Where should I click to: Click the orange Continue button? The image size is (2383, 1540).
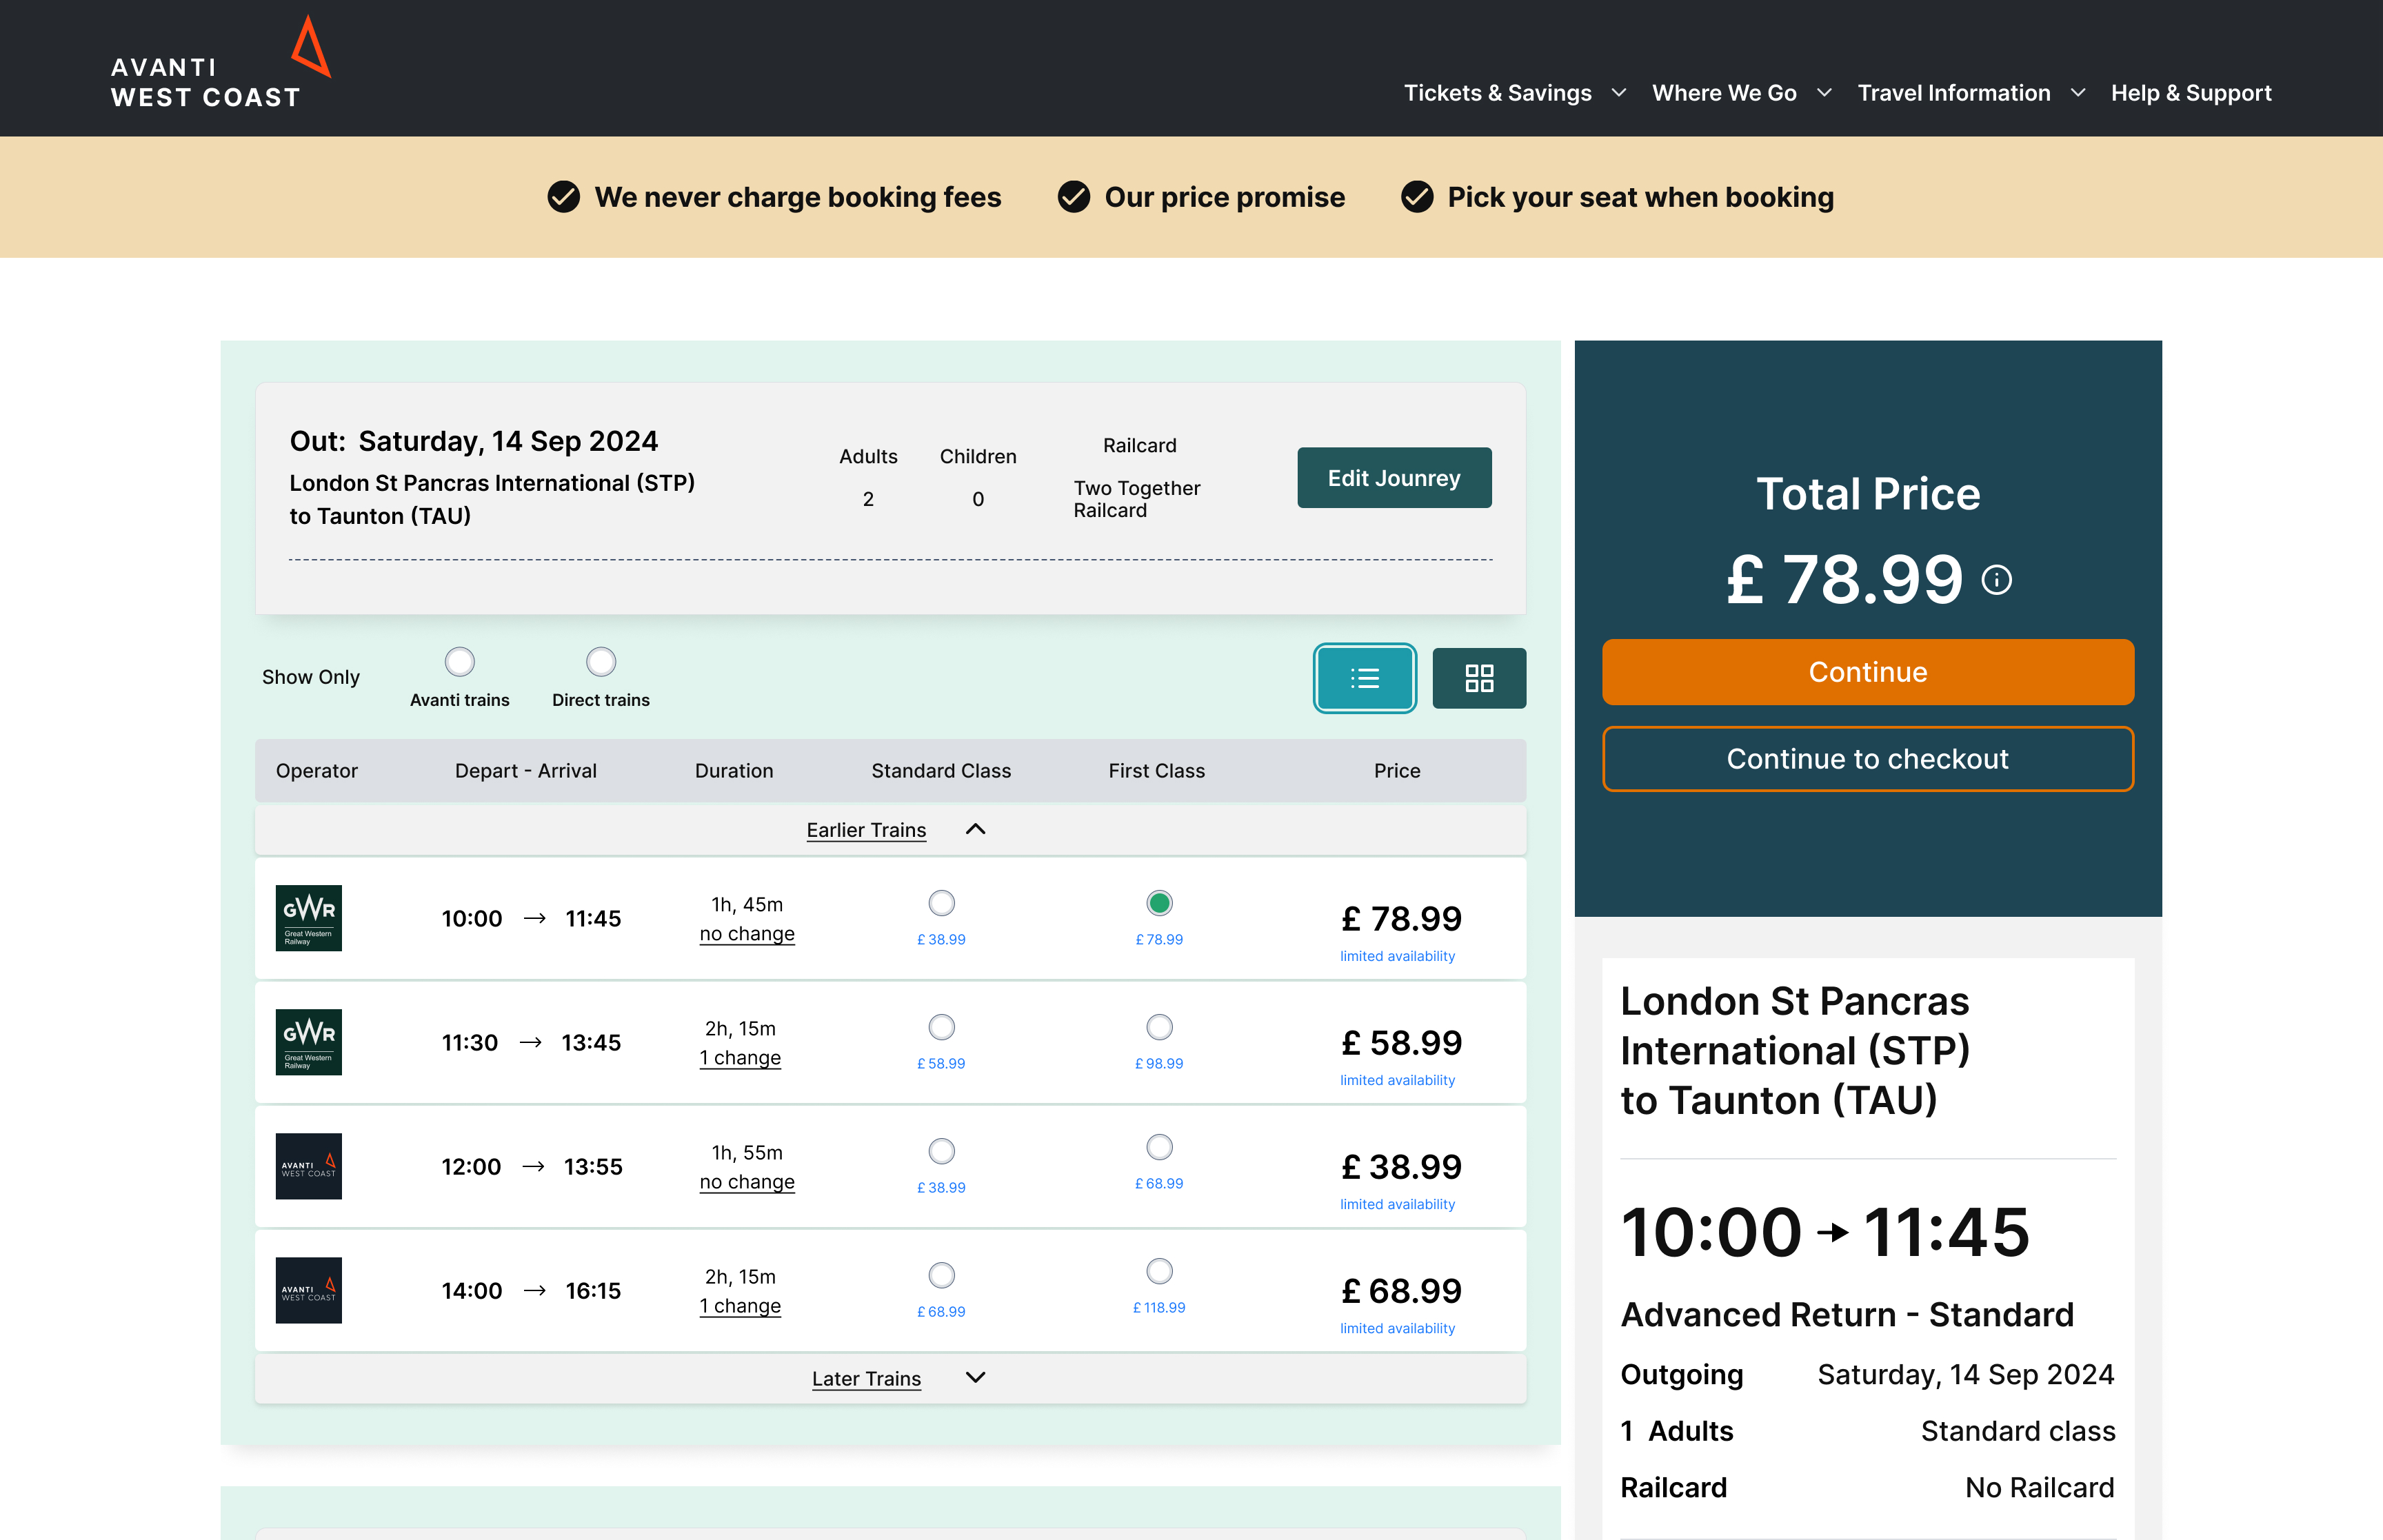click(x=1867, y=672)
